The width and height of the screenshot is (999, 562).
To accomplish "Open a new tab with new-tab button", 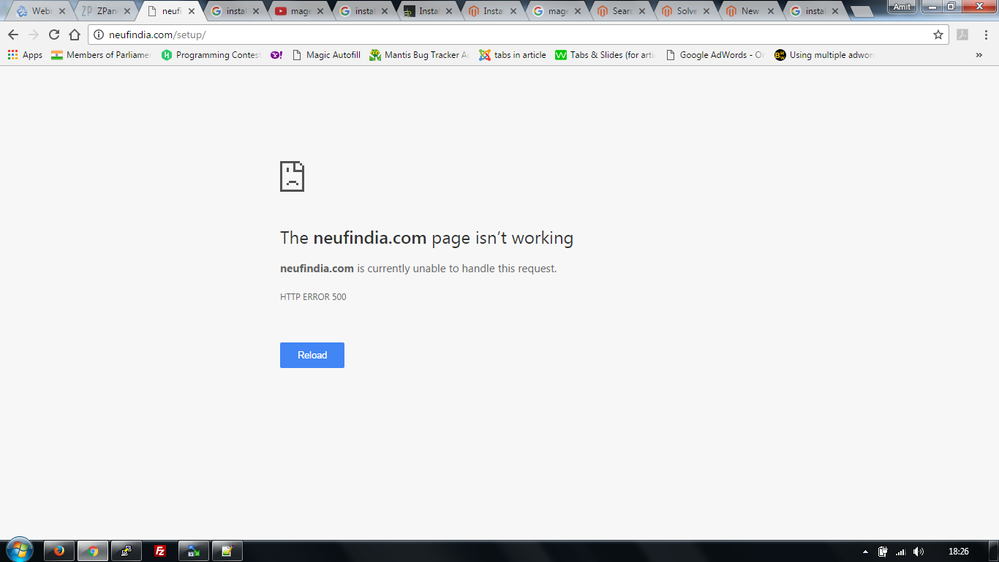I will coord(861,11).
